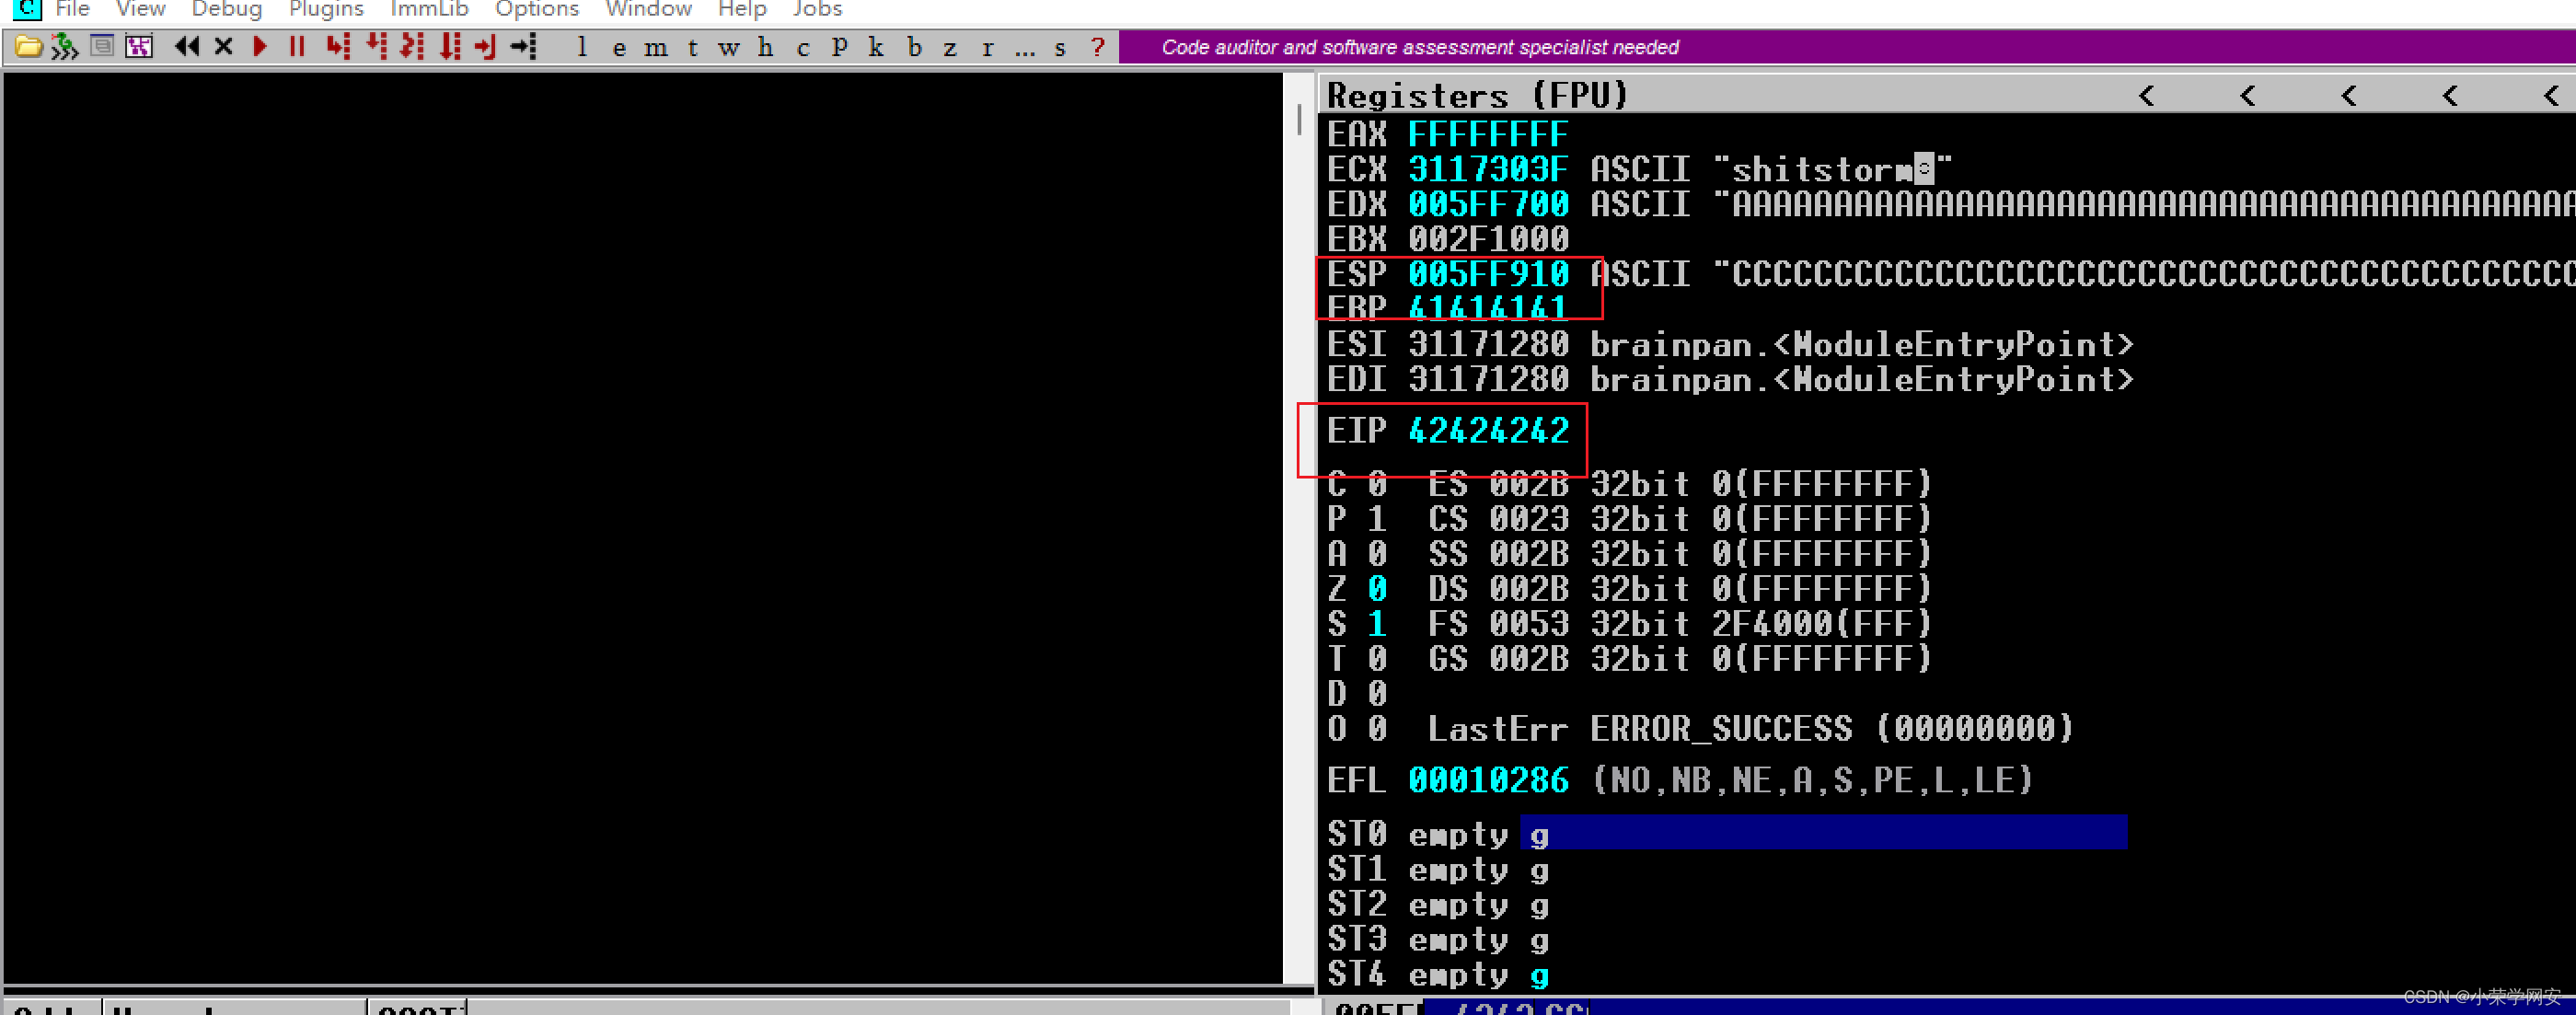This screenshot has height=1015, width=2576.
Task: Select the ESP value 005FF910
Action: [1488, 274]
